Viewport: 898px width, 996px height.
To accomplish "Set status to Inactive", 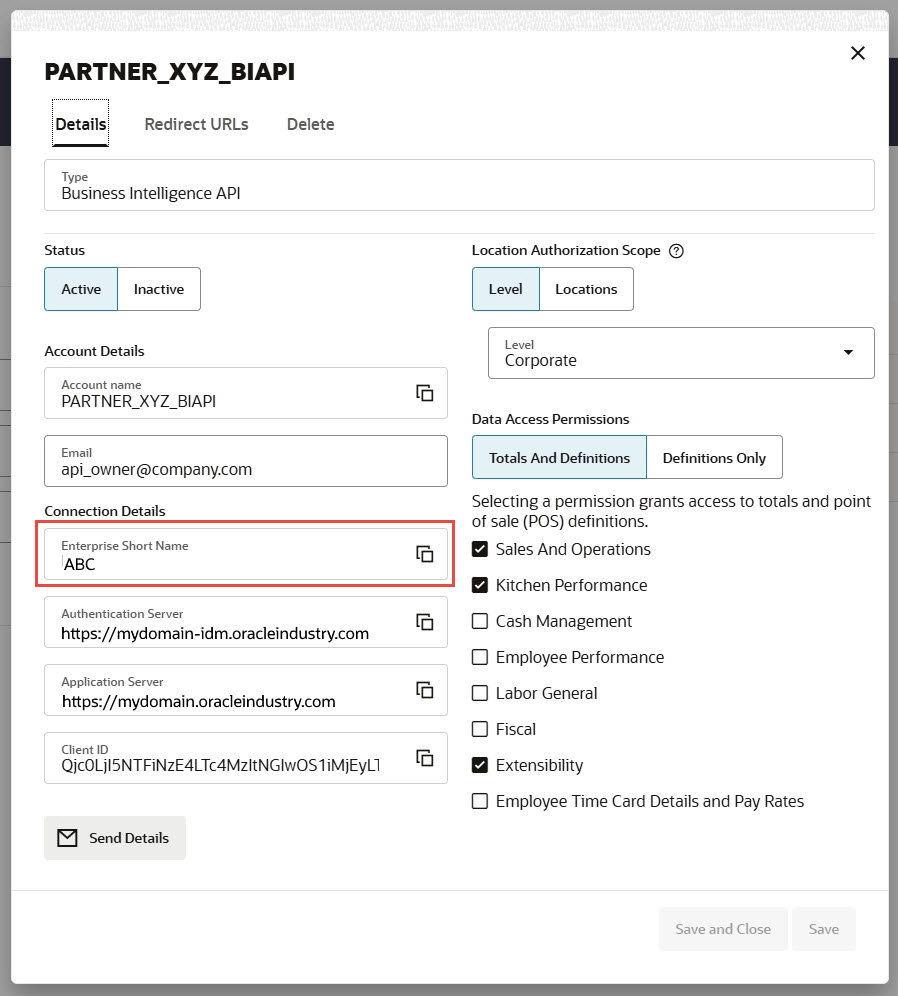I will click(159, 289).
